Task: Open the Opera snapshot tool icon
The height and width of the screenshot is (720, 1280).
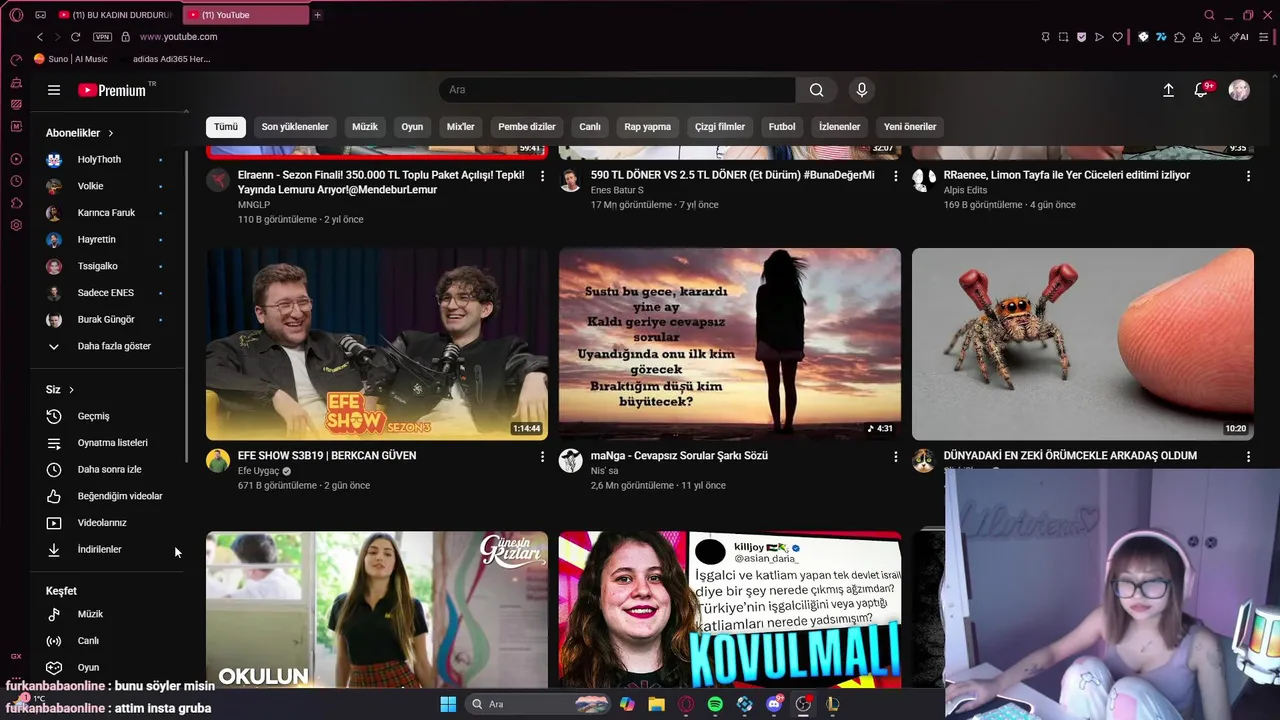Action: click(x=1063, y=37)
